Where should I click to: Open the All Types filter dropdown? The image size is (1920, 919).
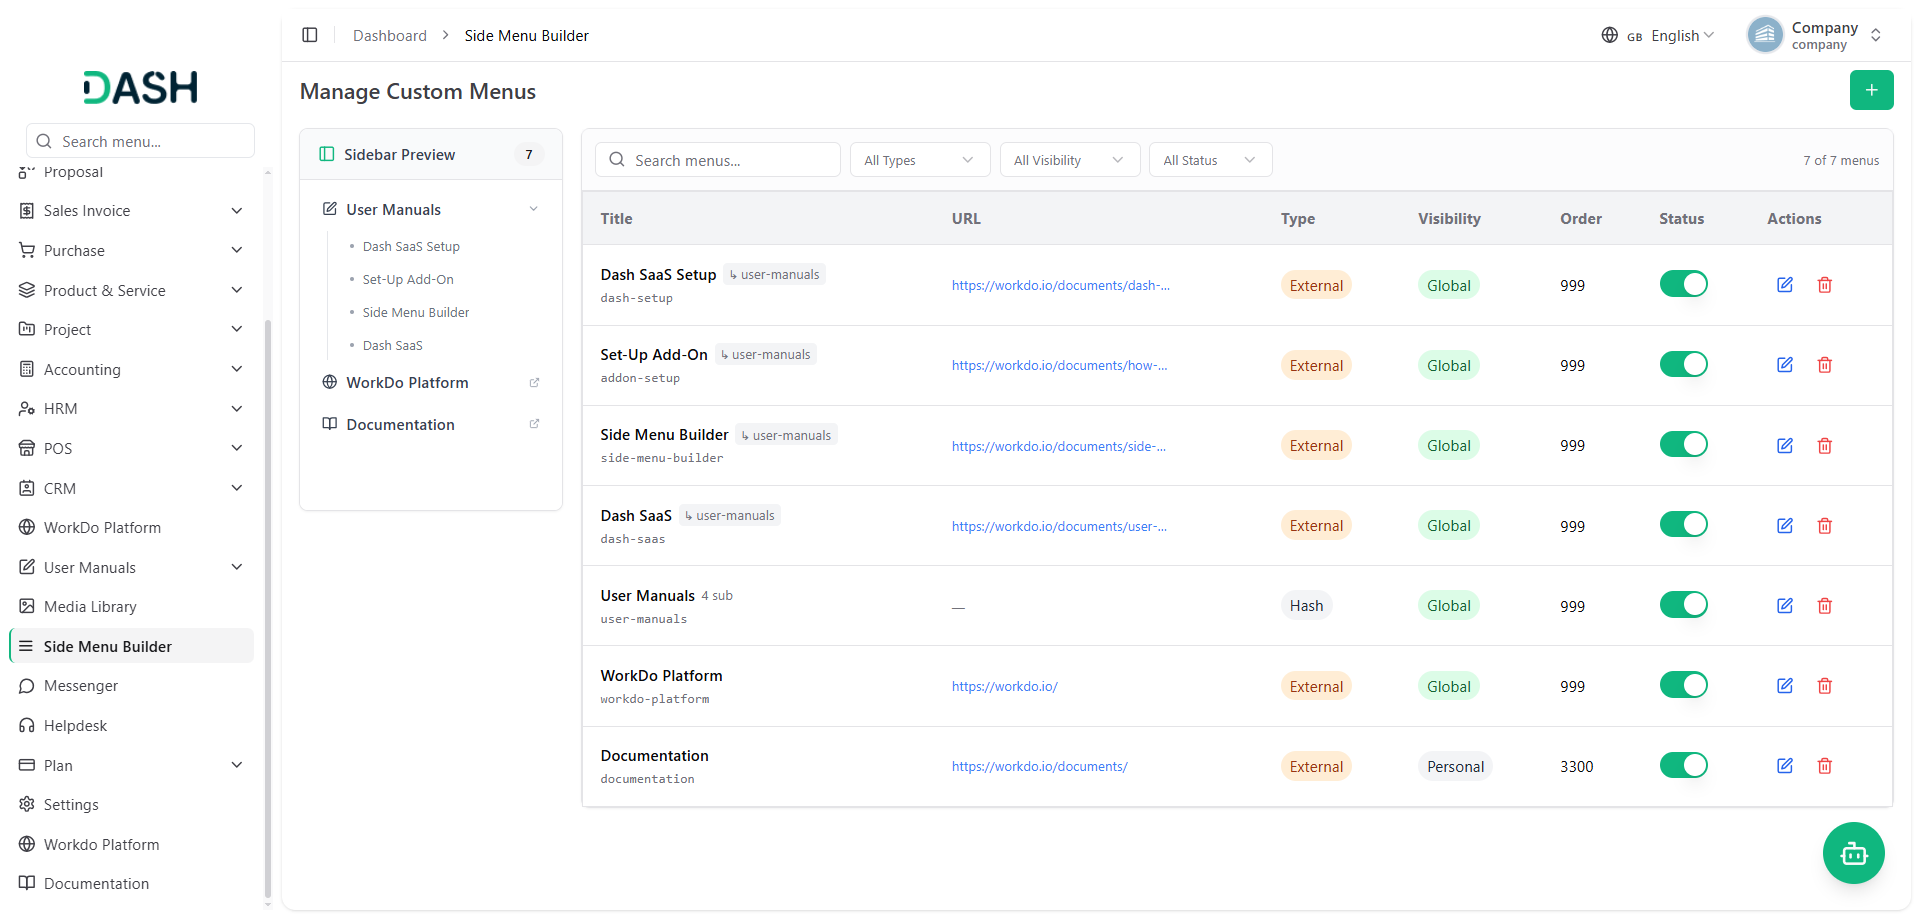click(x=919, y=160)
